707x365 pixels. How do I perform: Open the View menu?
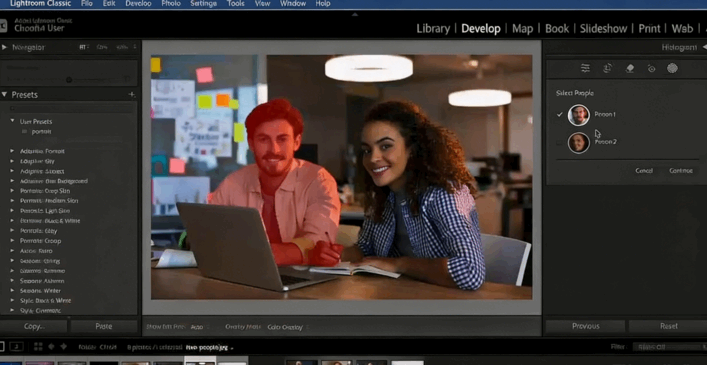(262, 4)
